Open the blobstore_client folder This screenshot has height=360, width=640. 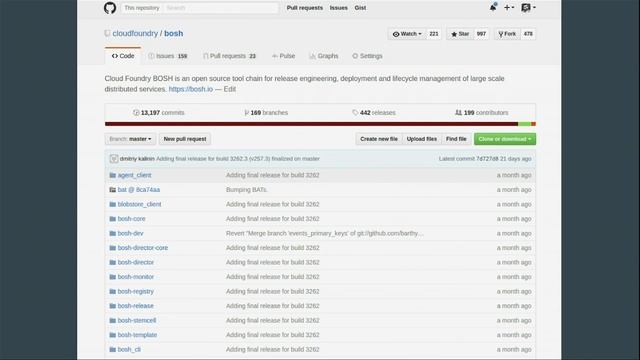point(139,204)
